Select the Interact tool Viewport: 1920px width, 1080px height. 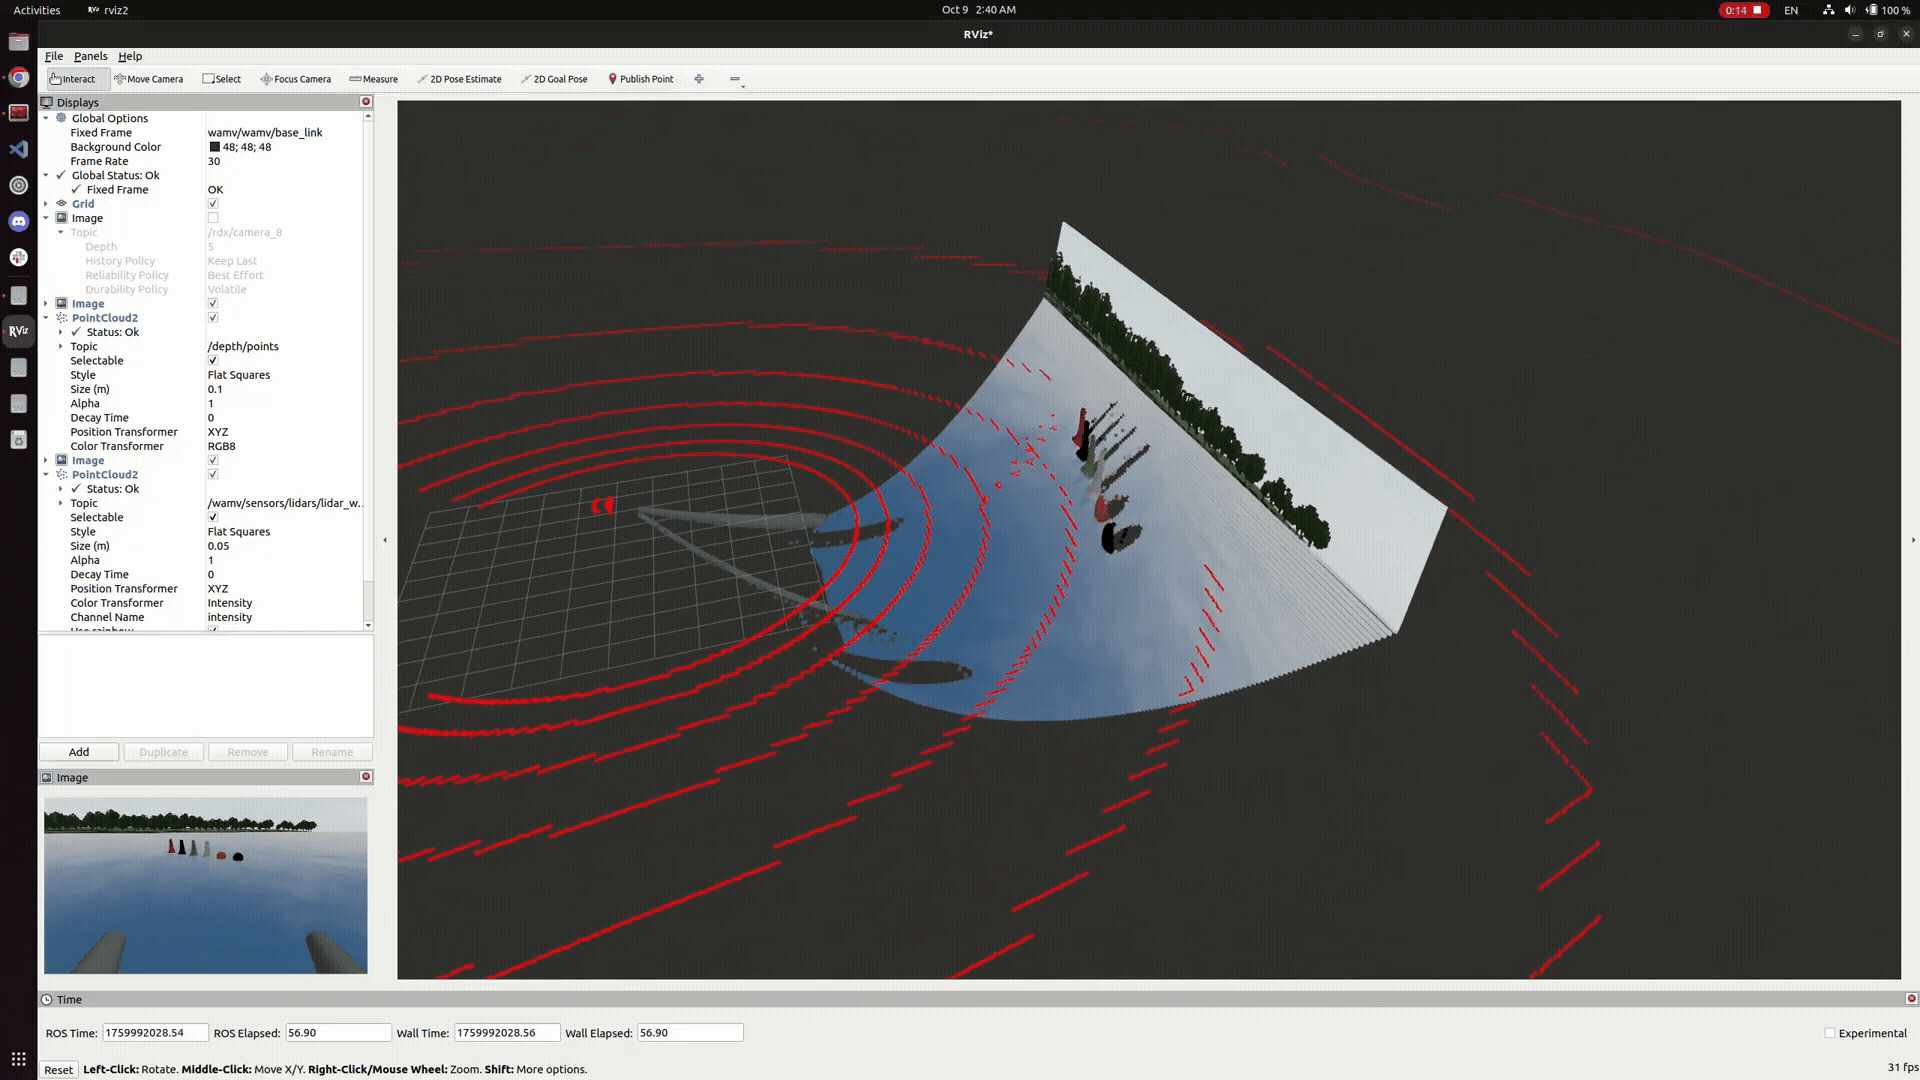[75, 78]
